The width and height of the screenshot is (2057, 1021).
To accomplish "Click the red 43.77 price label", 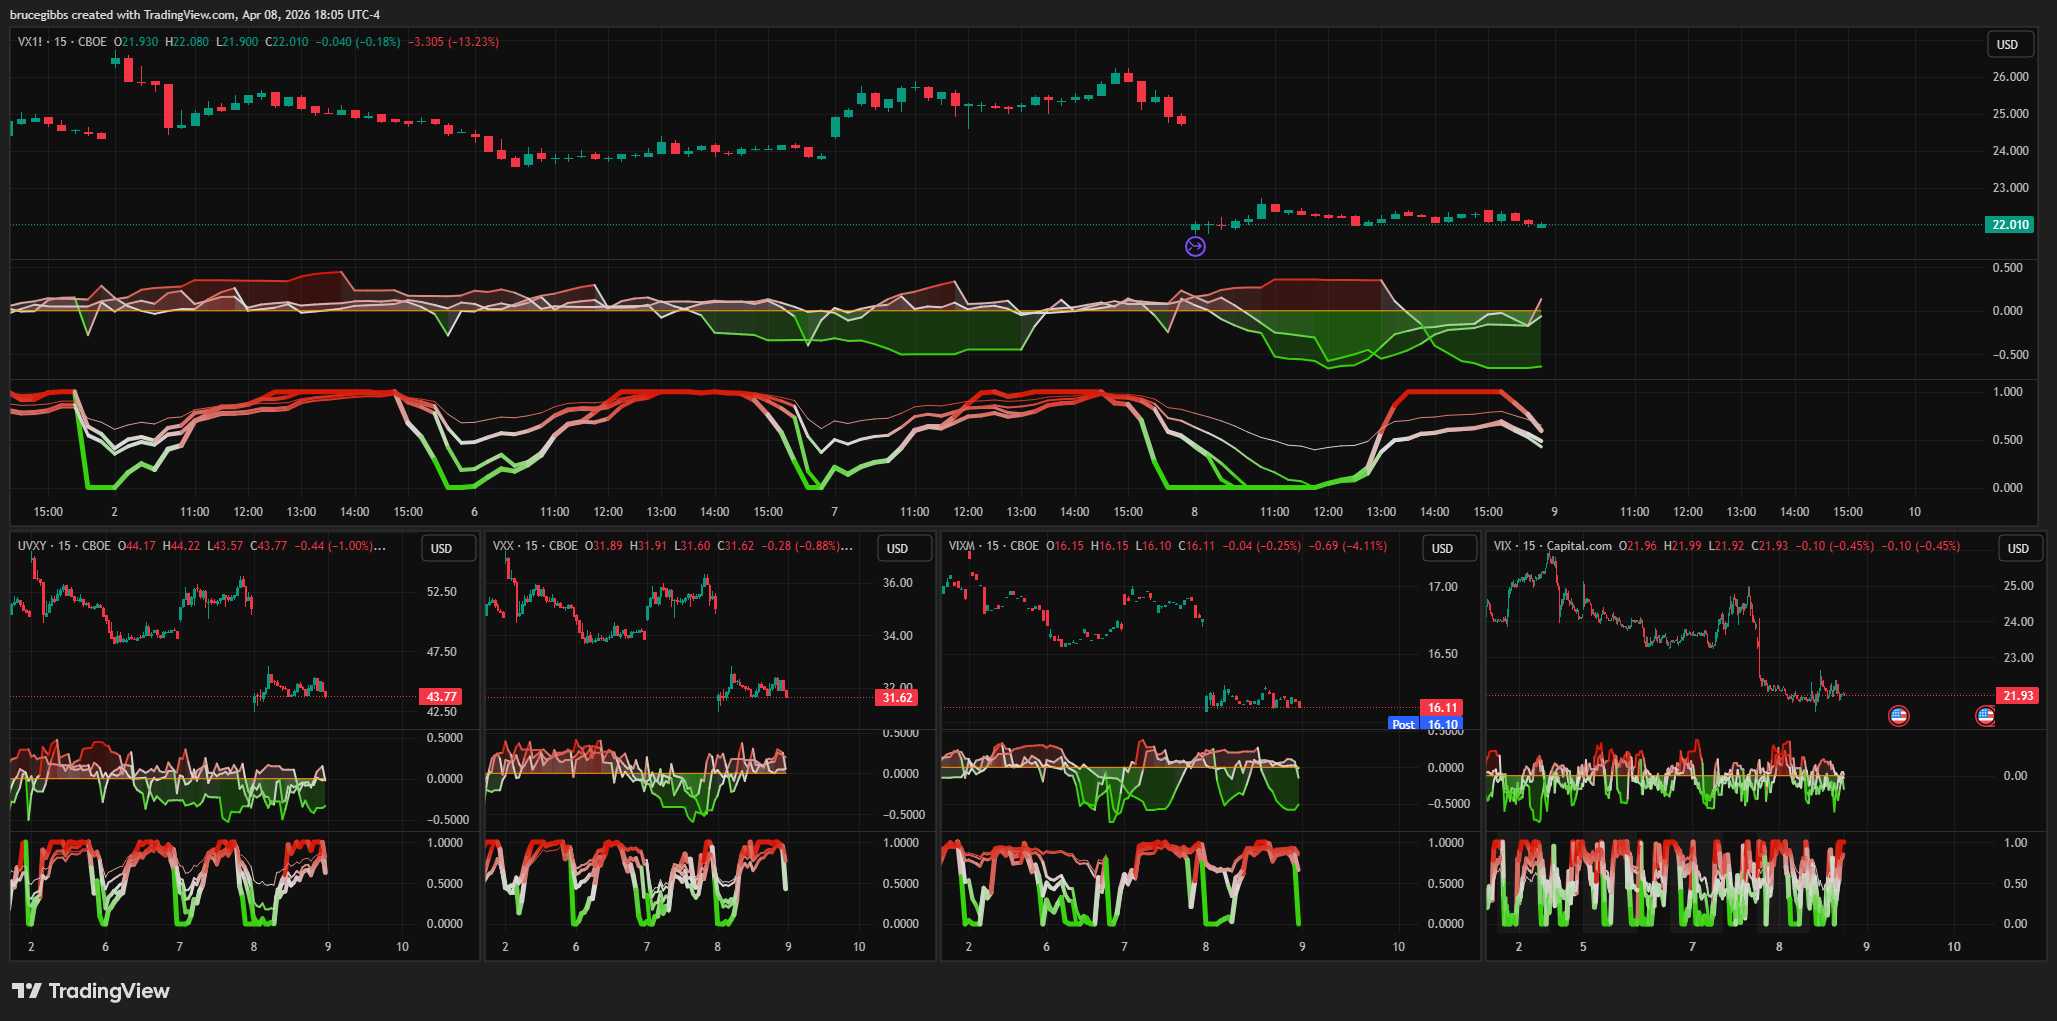I will 441,697.
